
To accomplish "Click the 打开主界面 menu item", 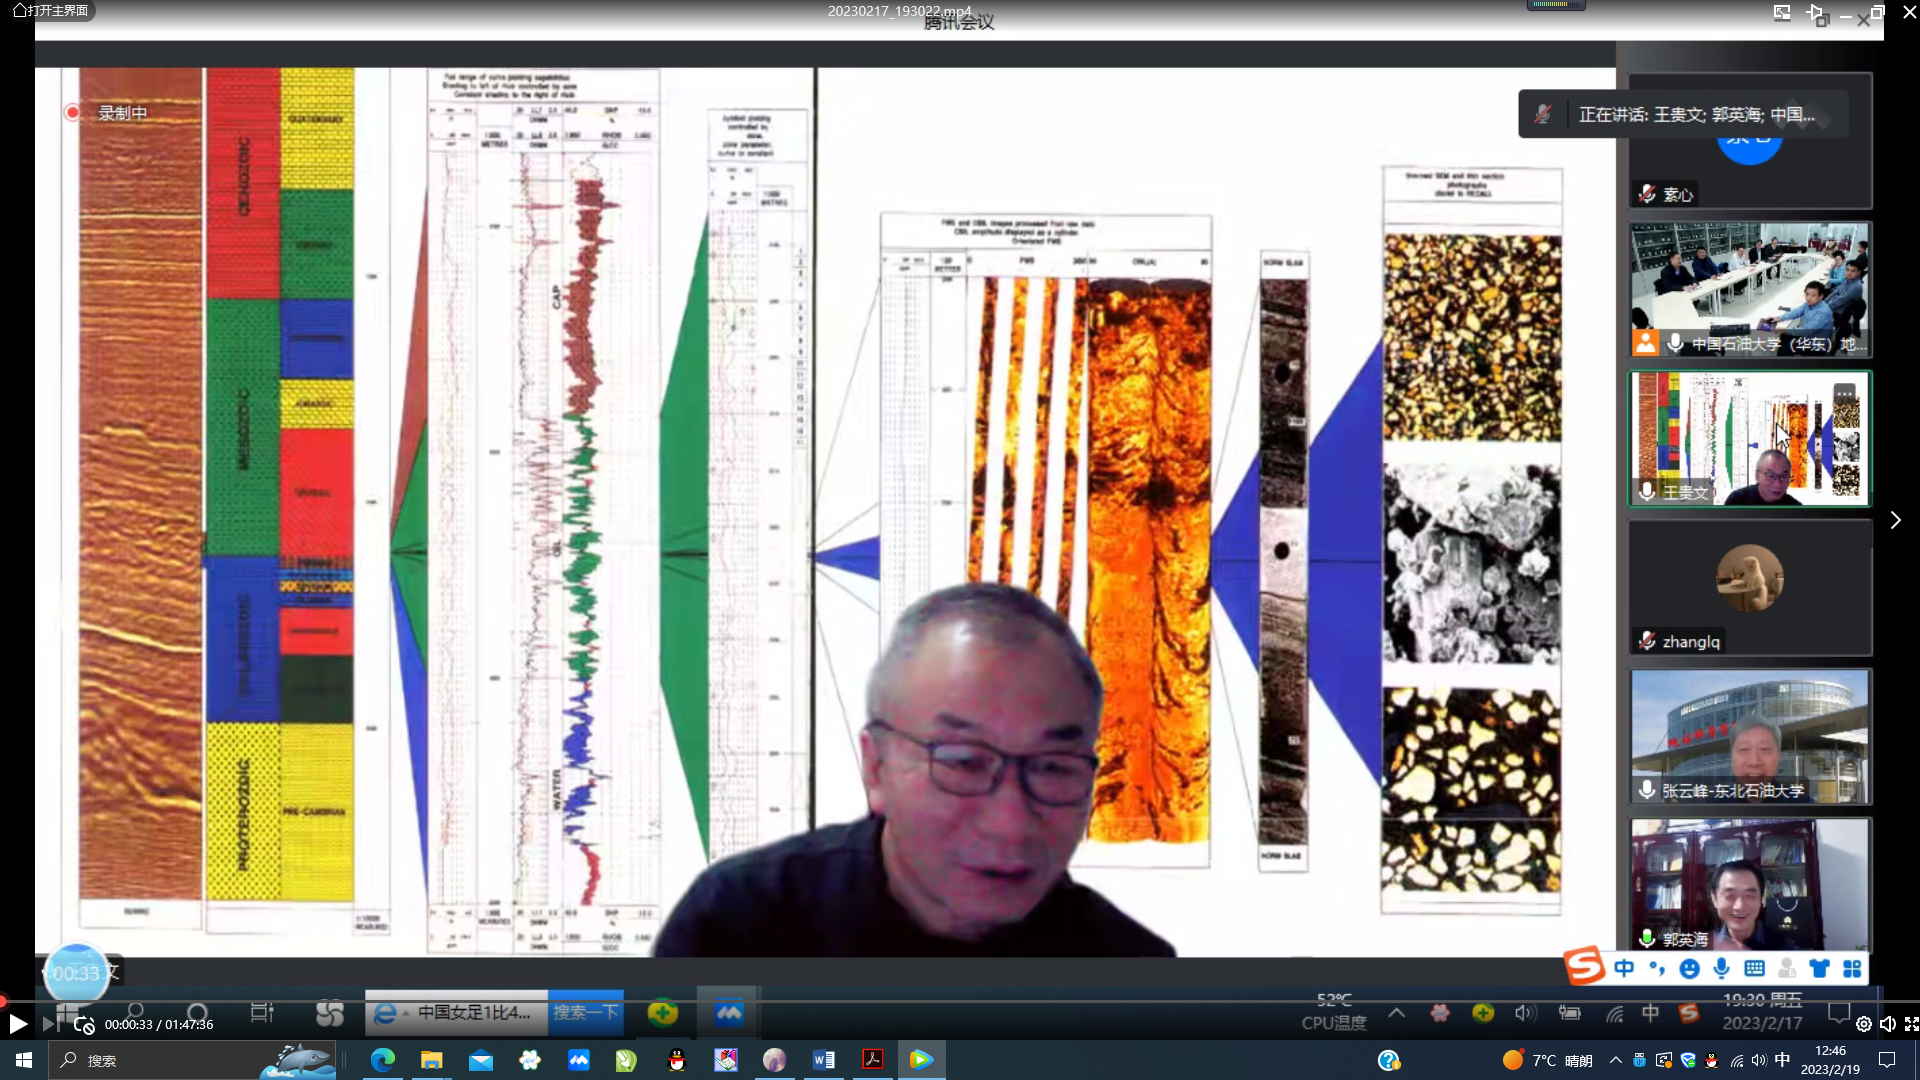I will (50, 11).
